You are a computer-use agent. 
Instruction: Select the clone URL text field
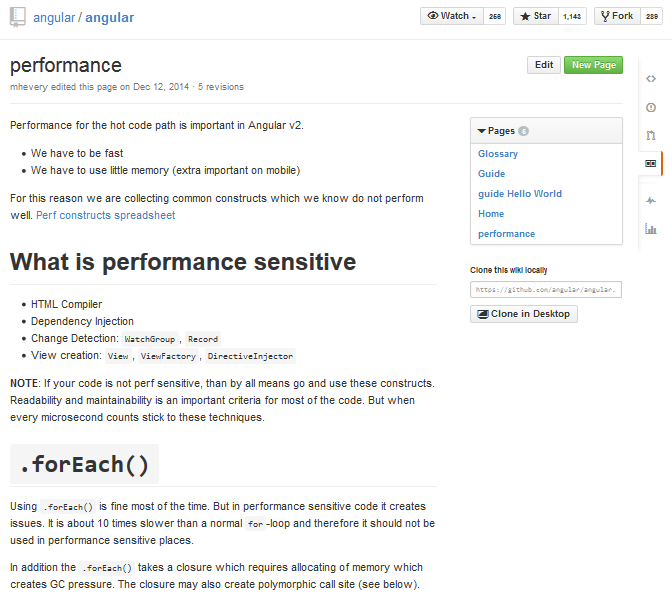coord(546,290)
